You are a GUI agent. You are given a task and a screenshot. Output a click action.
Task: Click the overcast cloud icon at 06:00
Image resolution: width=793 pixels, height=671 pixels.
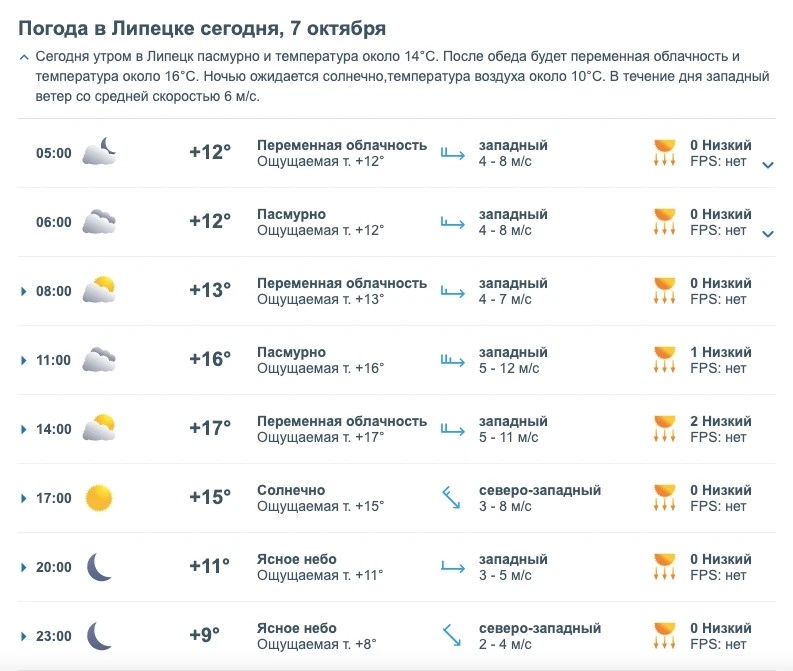99,221
